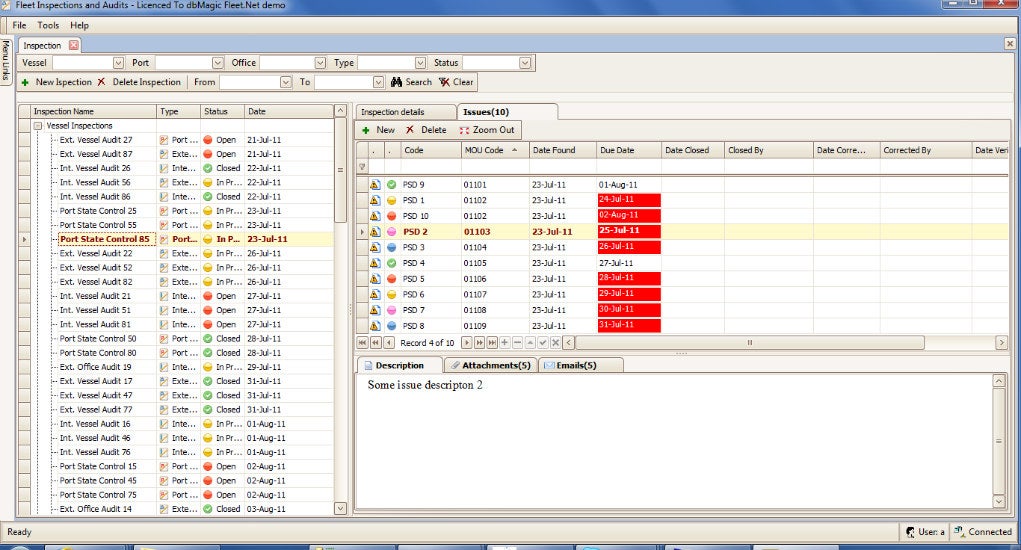Click the binoculars Search icon

pyautogui.click(x=396, y=82)
